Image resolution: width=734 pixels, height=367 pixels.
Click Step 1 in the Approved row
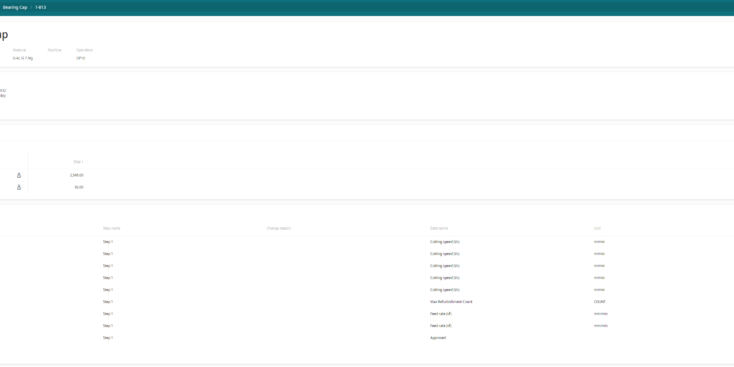[x=108, y=338]
